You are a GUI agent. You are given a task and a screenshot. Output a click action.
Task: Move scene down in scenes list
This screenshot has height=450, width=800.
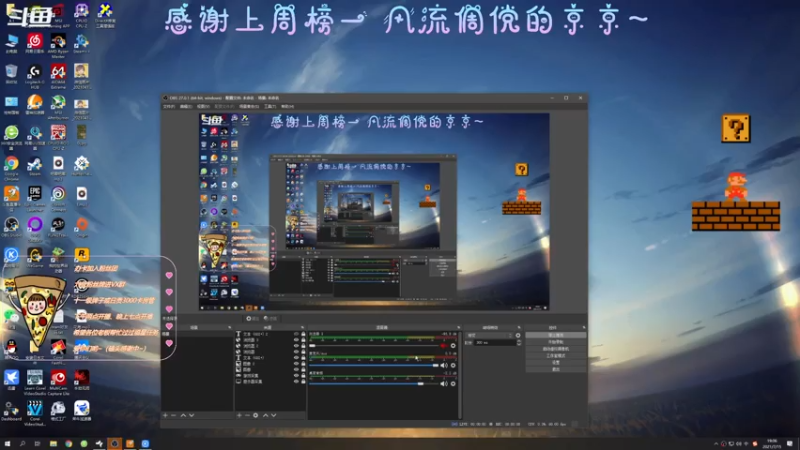tap(191, 415)
